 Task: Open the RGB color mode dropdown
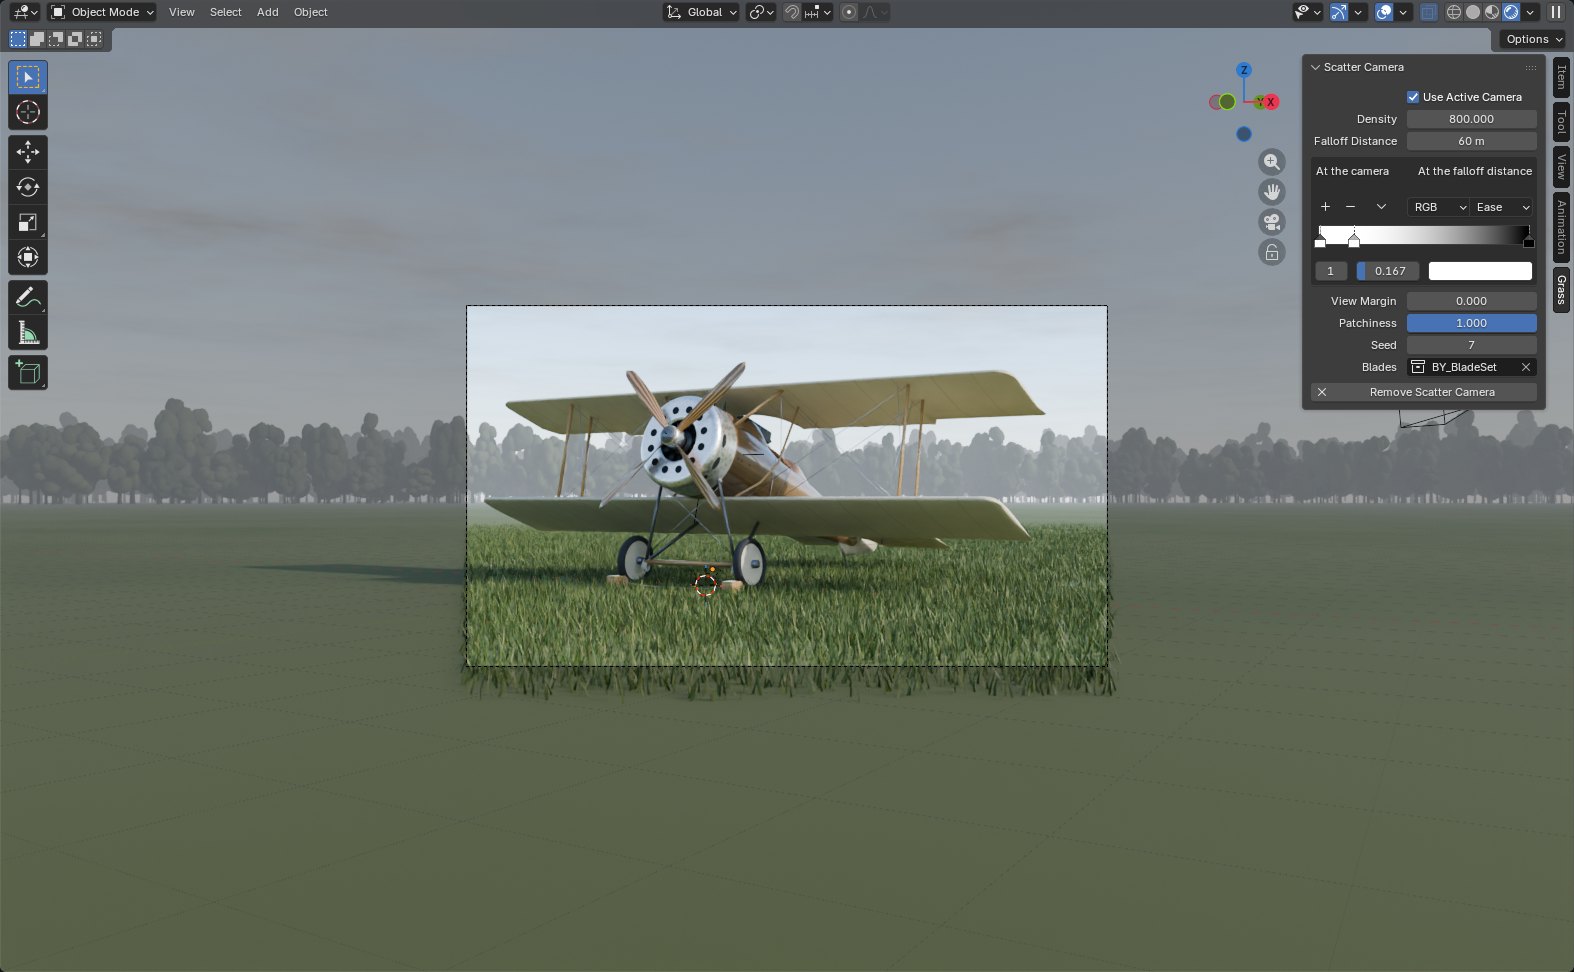tap(1438, 207)
